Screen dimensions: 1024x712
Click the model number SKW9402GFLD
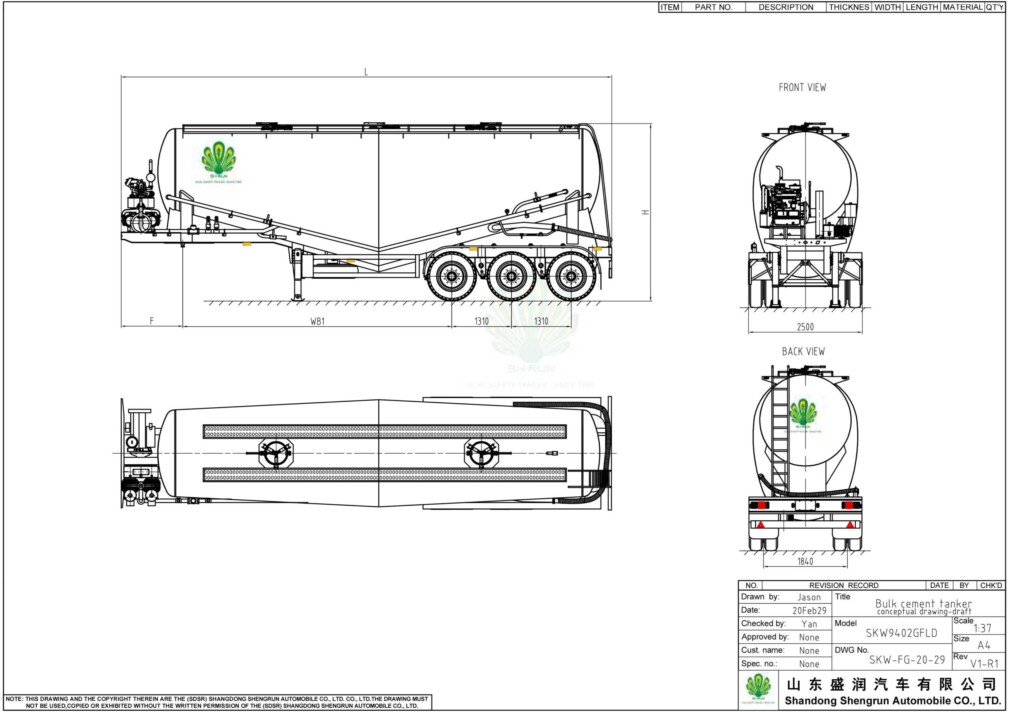pyautogui.click(x=900, y=634)
